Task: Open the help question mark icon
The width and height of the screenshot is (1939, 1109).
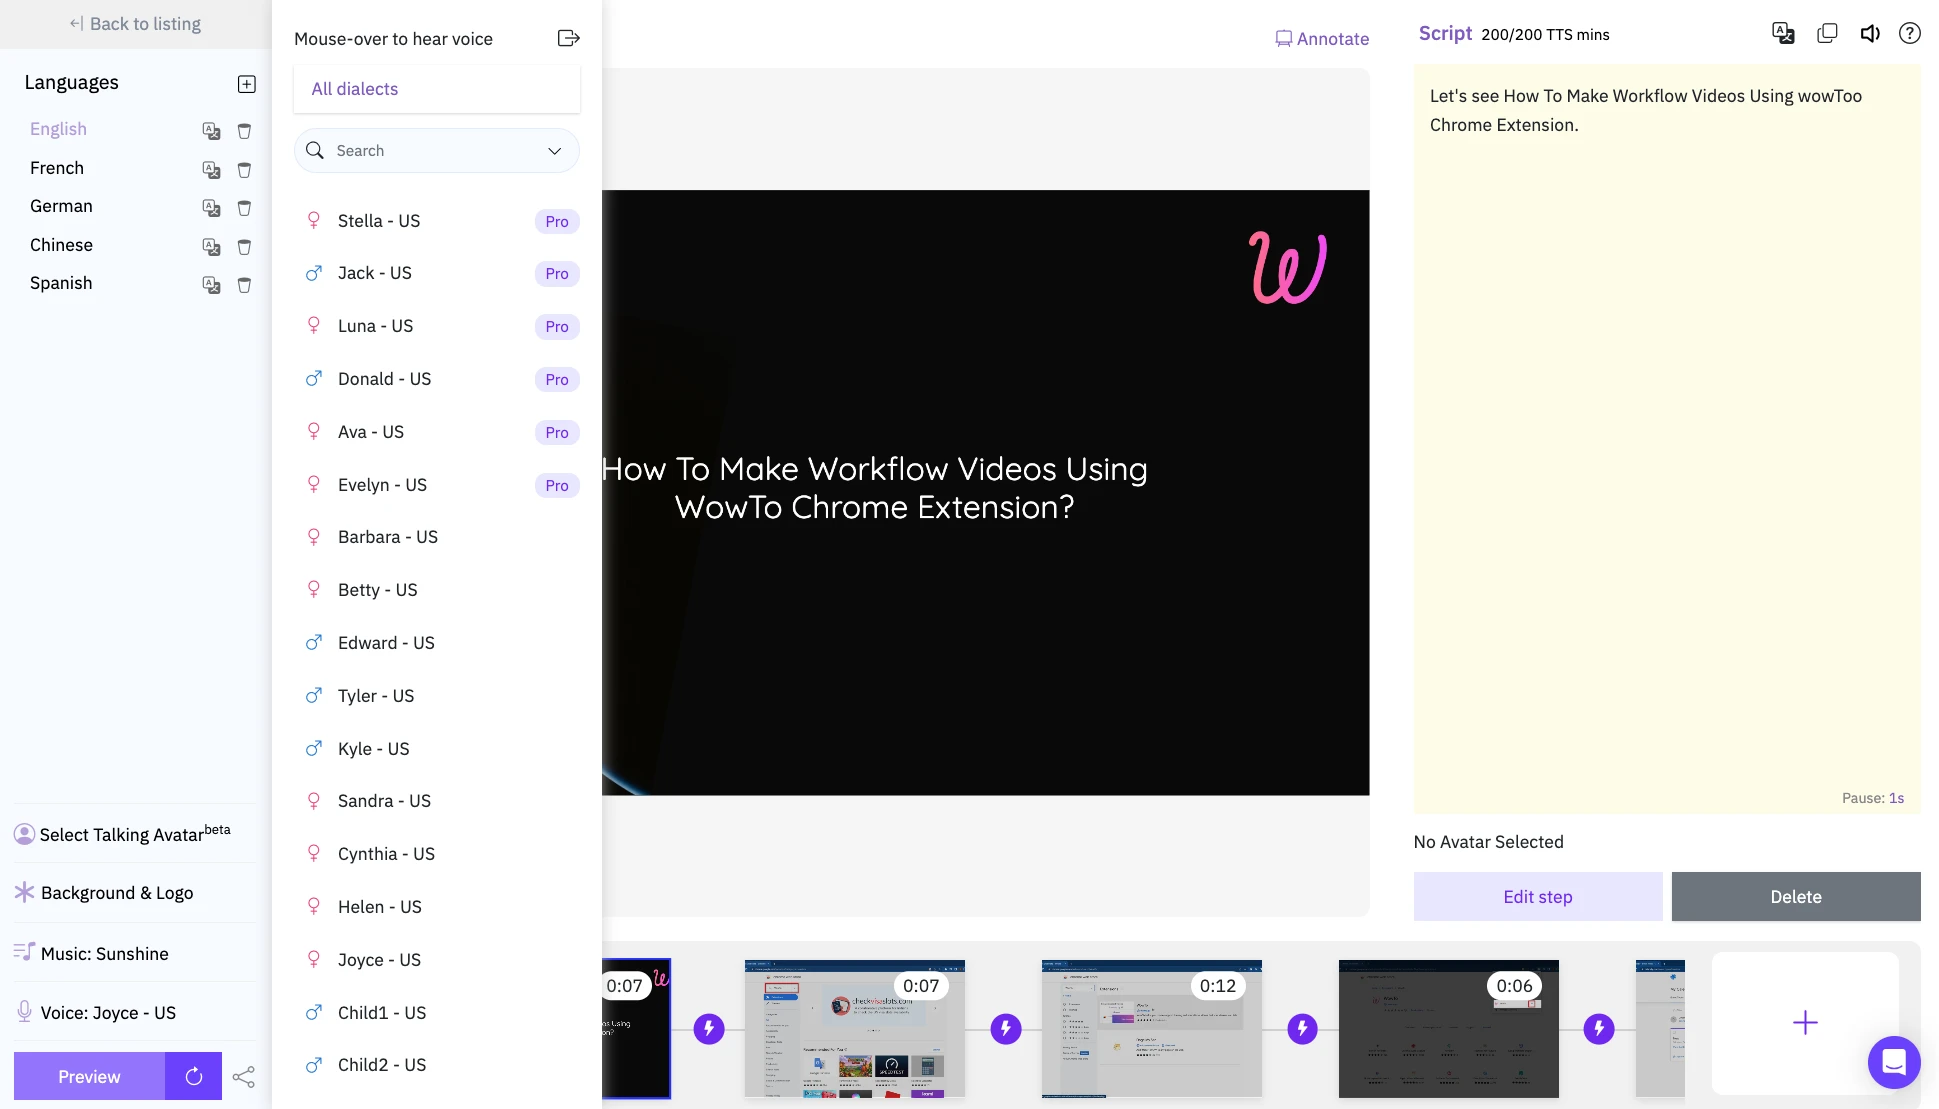Action: click(x=1910, y=33)
